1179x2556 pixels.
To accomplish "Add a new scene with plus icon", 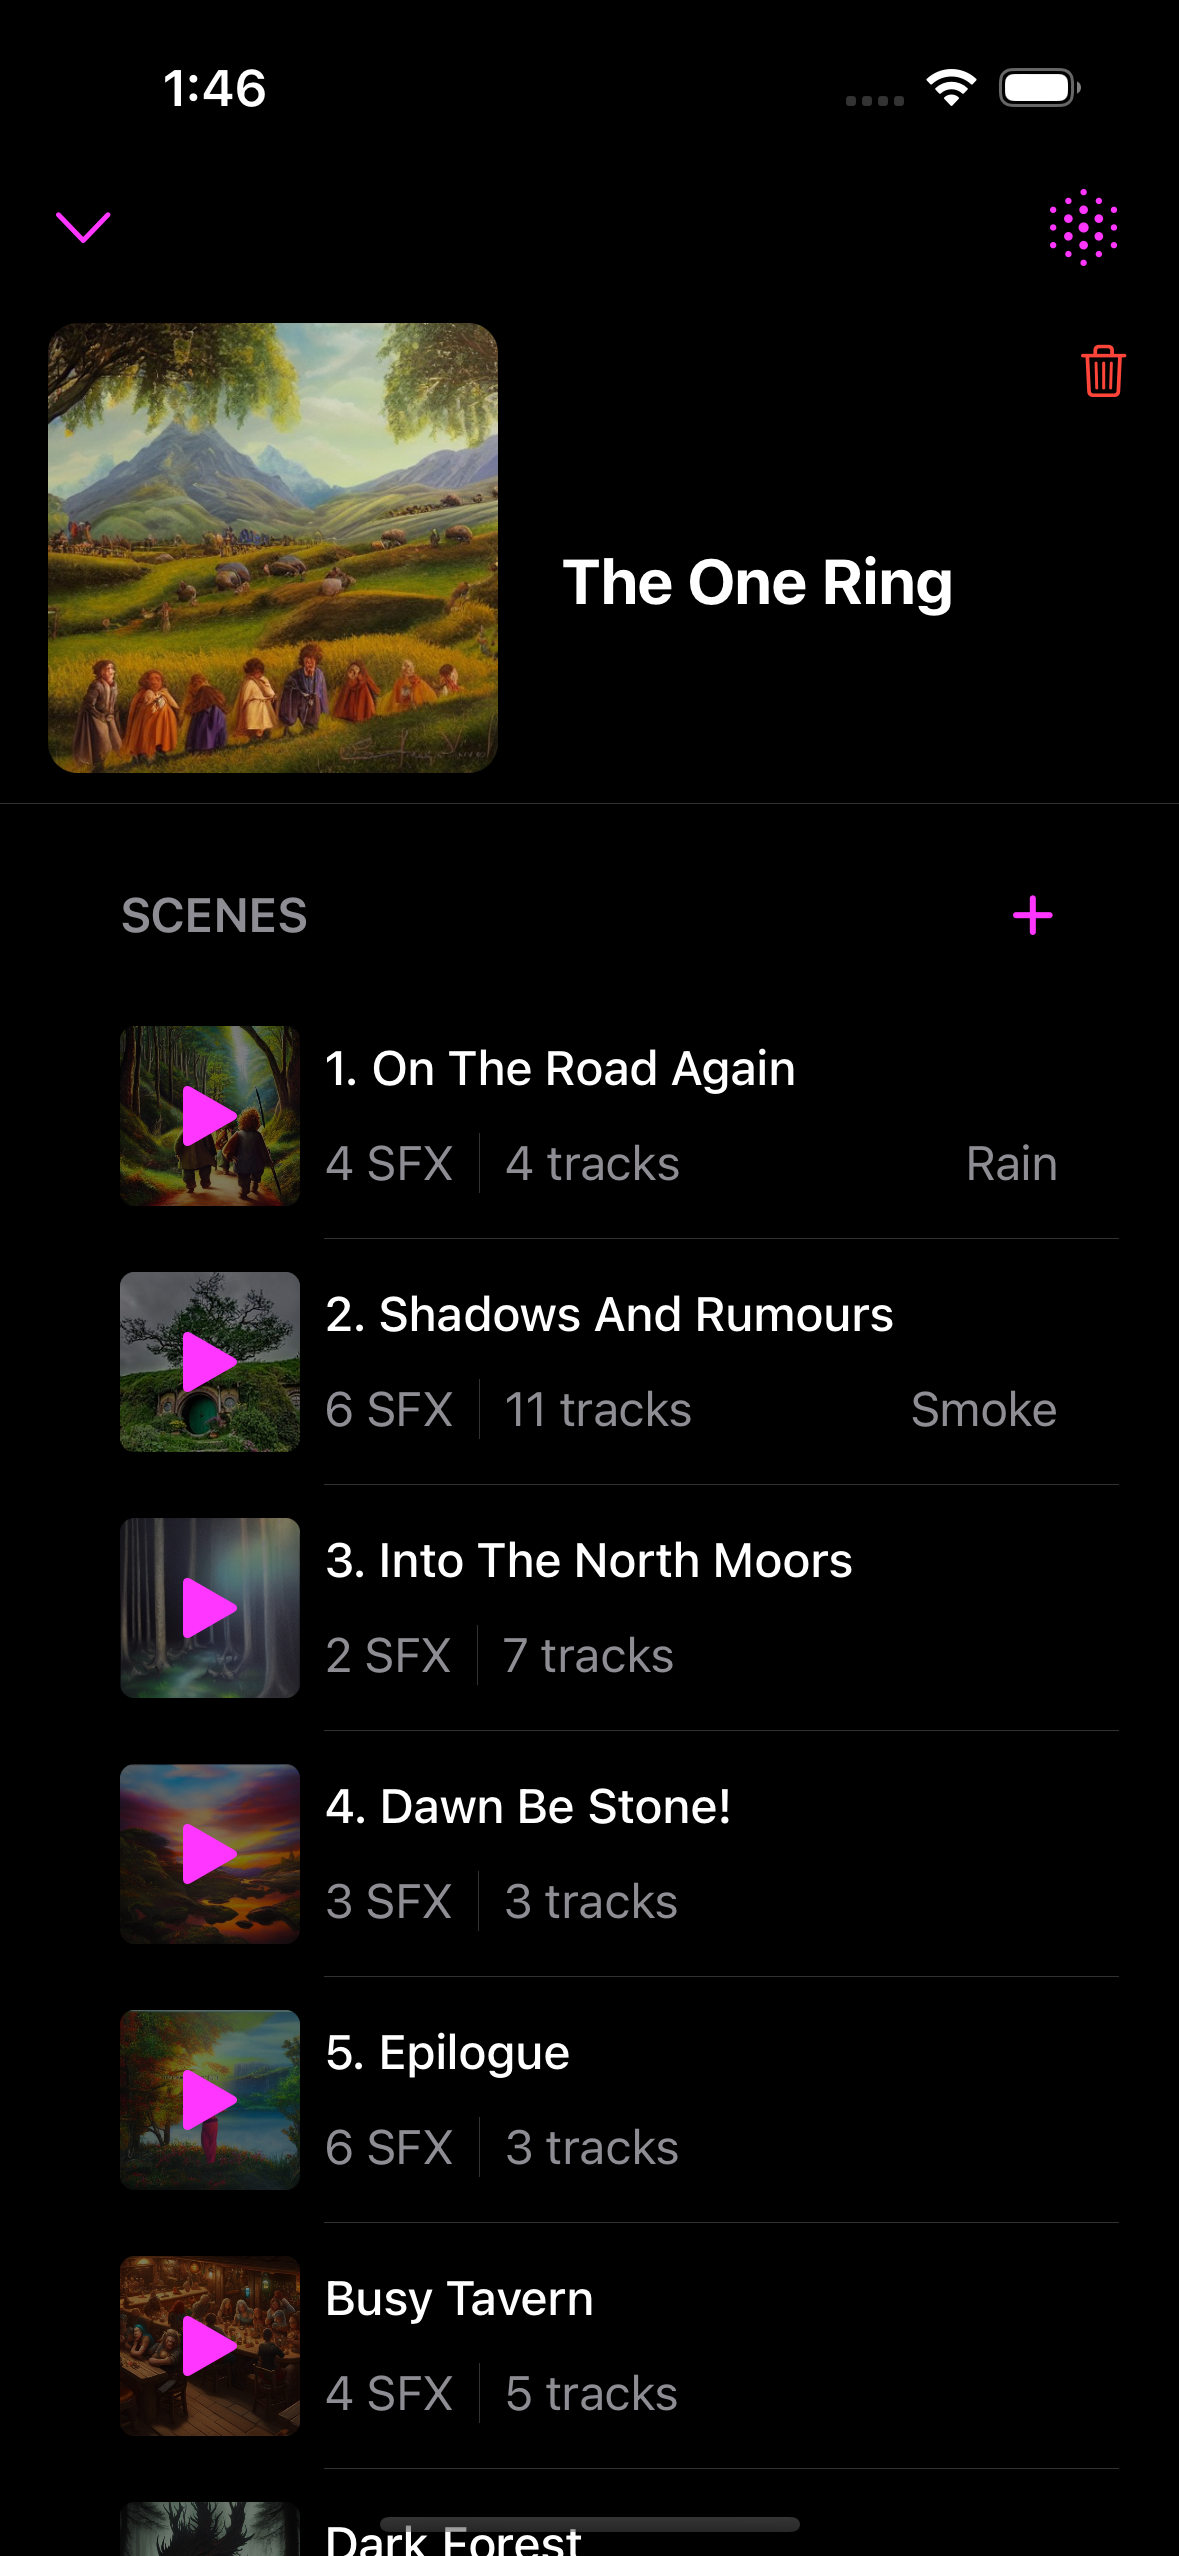I will click(1032, 916).
